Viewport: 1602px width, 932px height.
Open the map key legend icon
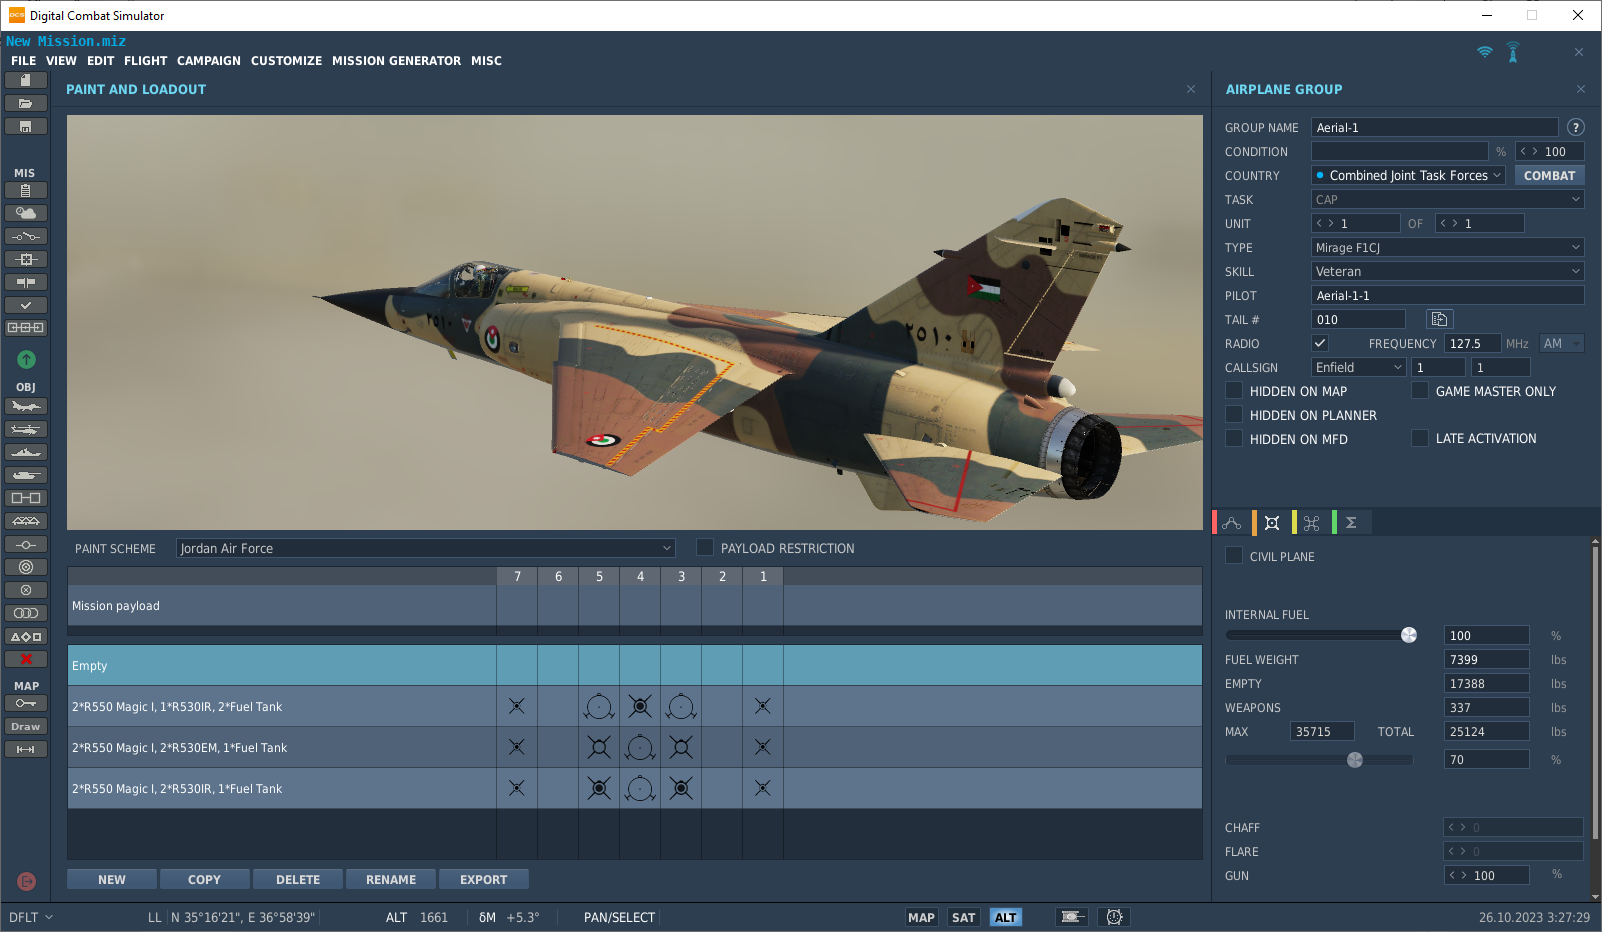(x=26, y=703)
